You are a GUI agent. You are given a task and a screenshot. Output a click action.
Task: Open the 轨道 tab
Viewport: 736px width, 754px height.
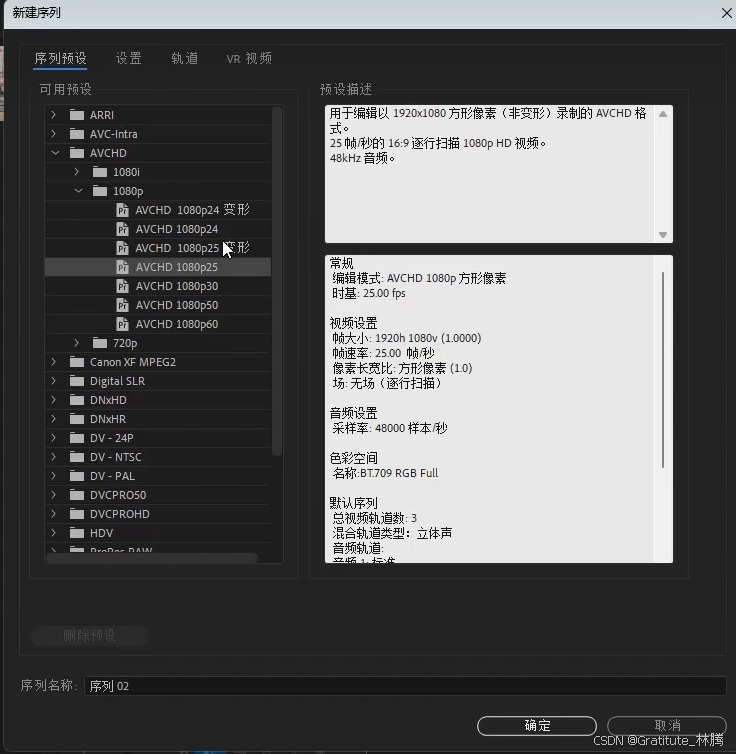point(185,59)
